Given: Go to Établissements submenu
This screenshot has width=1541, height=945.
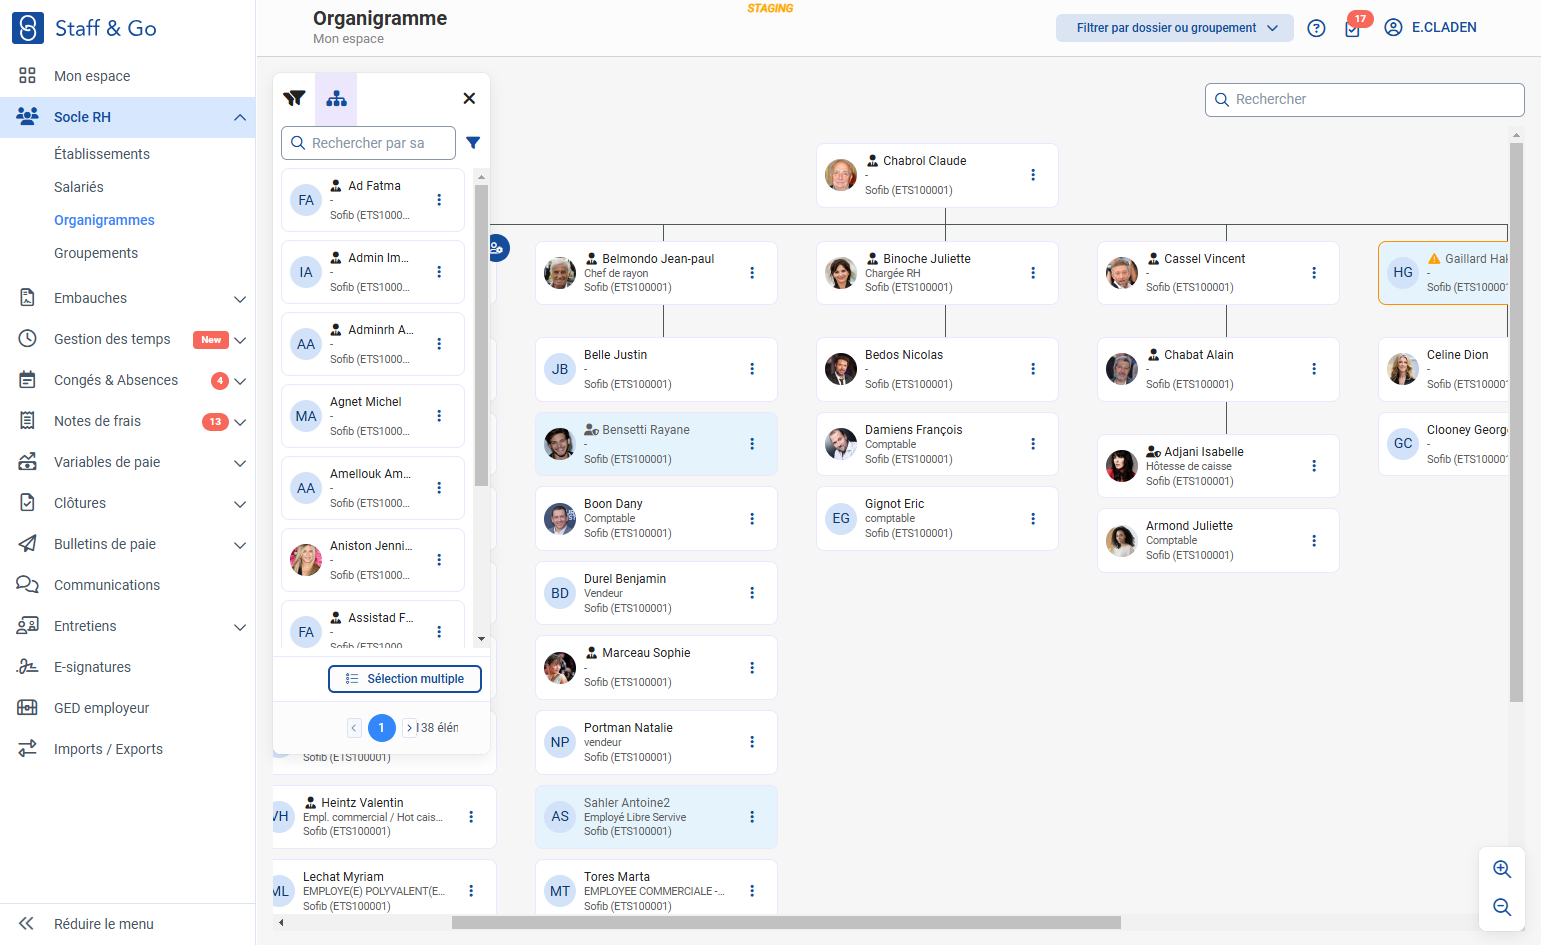Looking at the screenshot, I should (102, 154).
